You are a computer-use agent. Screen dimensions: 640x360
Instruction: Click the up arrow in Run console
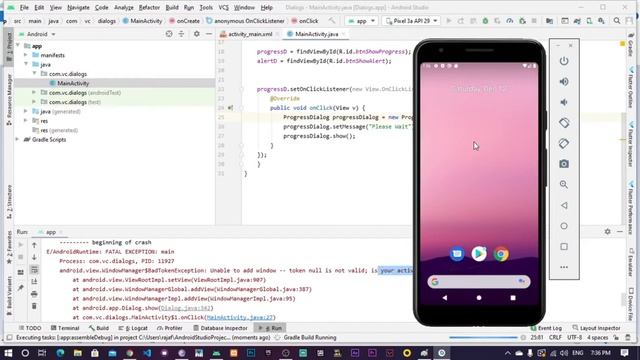tap(34, 245)
